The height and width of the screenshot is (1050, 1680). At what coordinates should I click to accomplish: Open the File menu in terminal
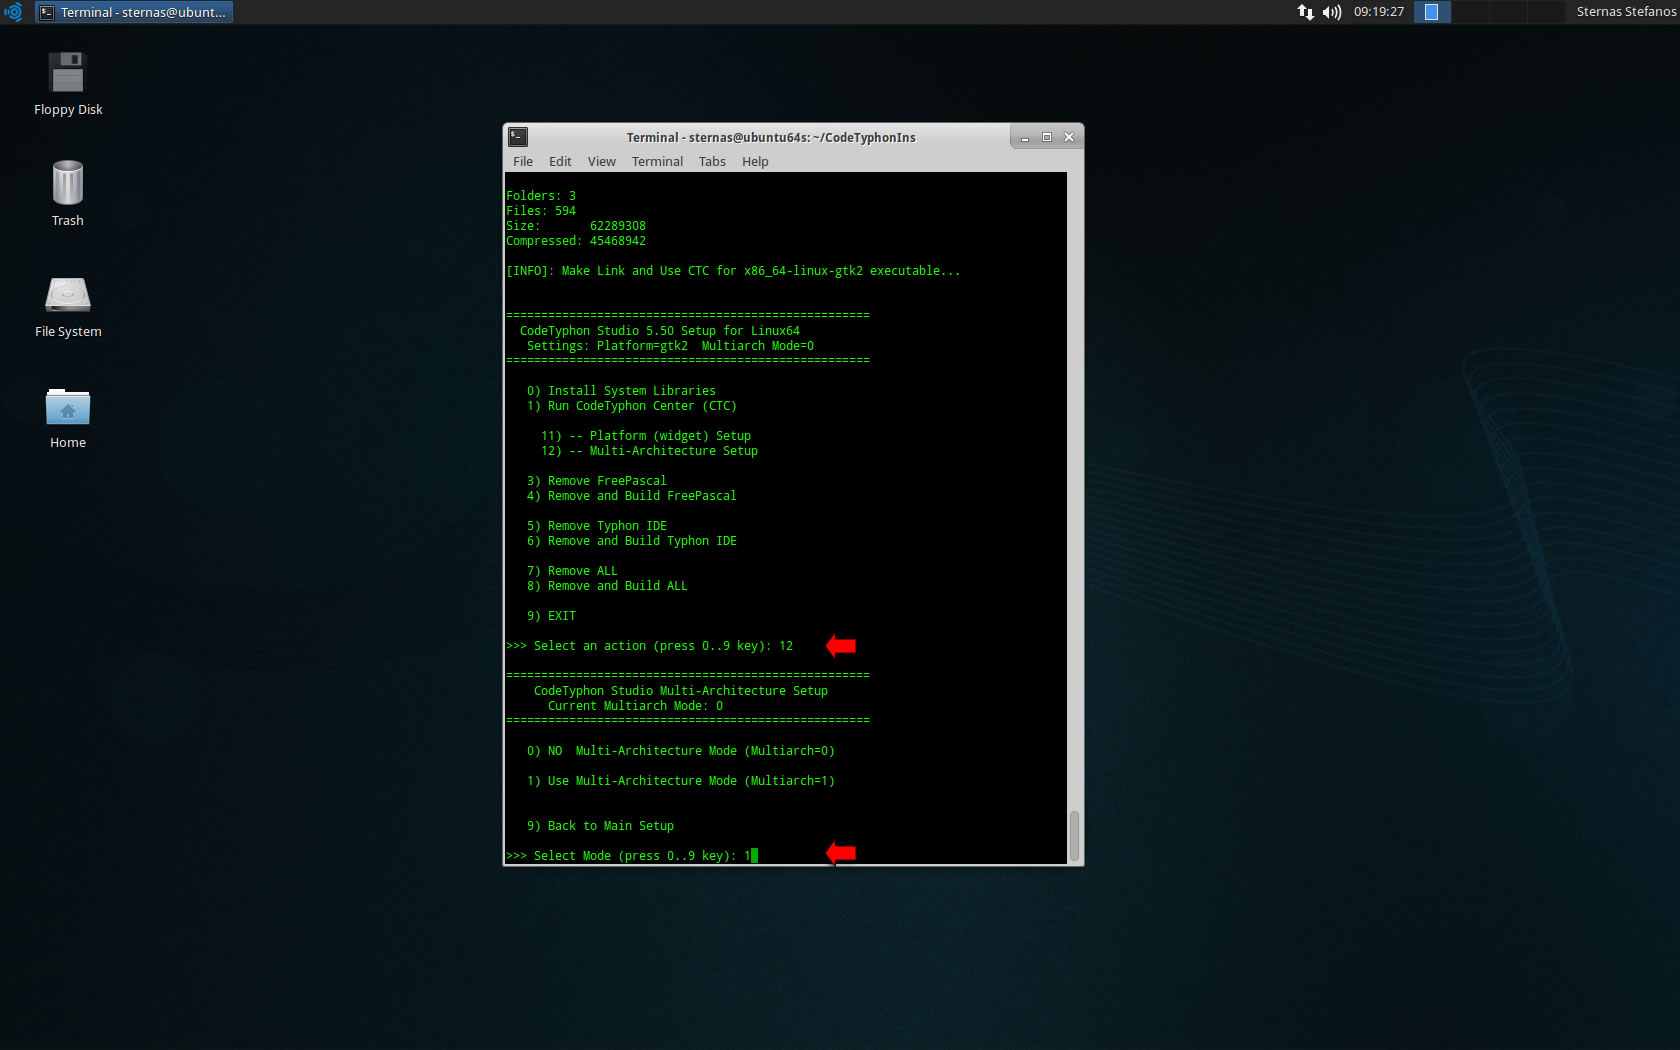click(523, 161)
